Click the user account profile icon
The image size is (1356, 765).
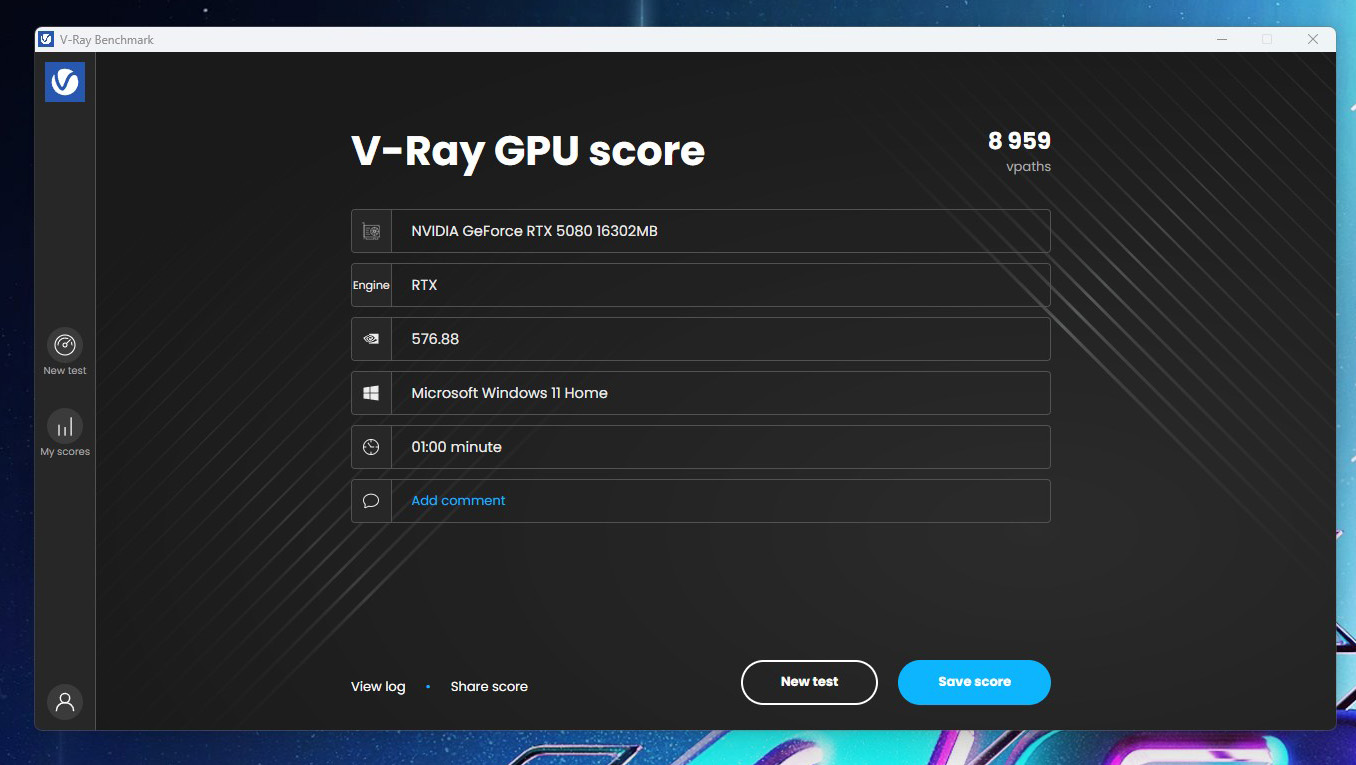[65, 702]
